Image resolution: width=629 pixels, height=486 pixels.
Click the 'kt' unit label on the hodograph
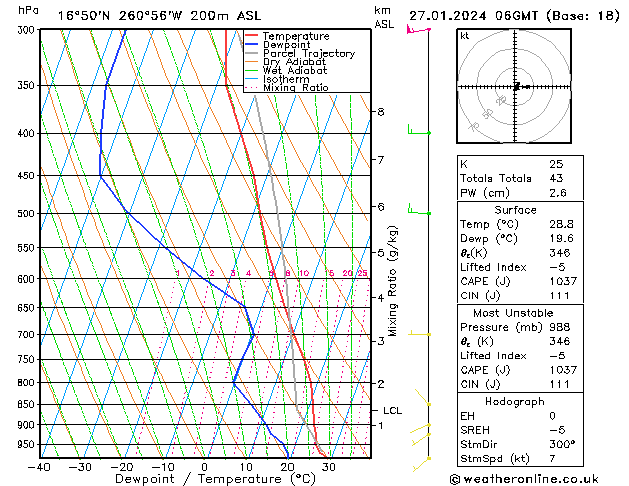465,36
